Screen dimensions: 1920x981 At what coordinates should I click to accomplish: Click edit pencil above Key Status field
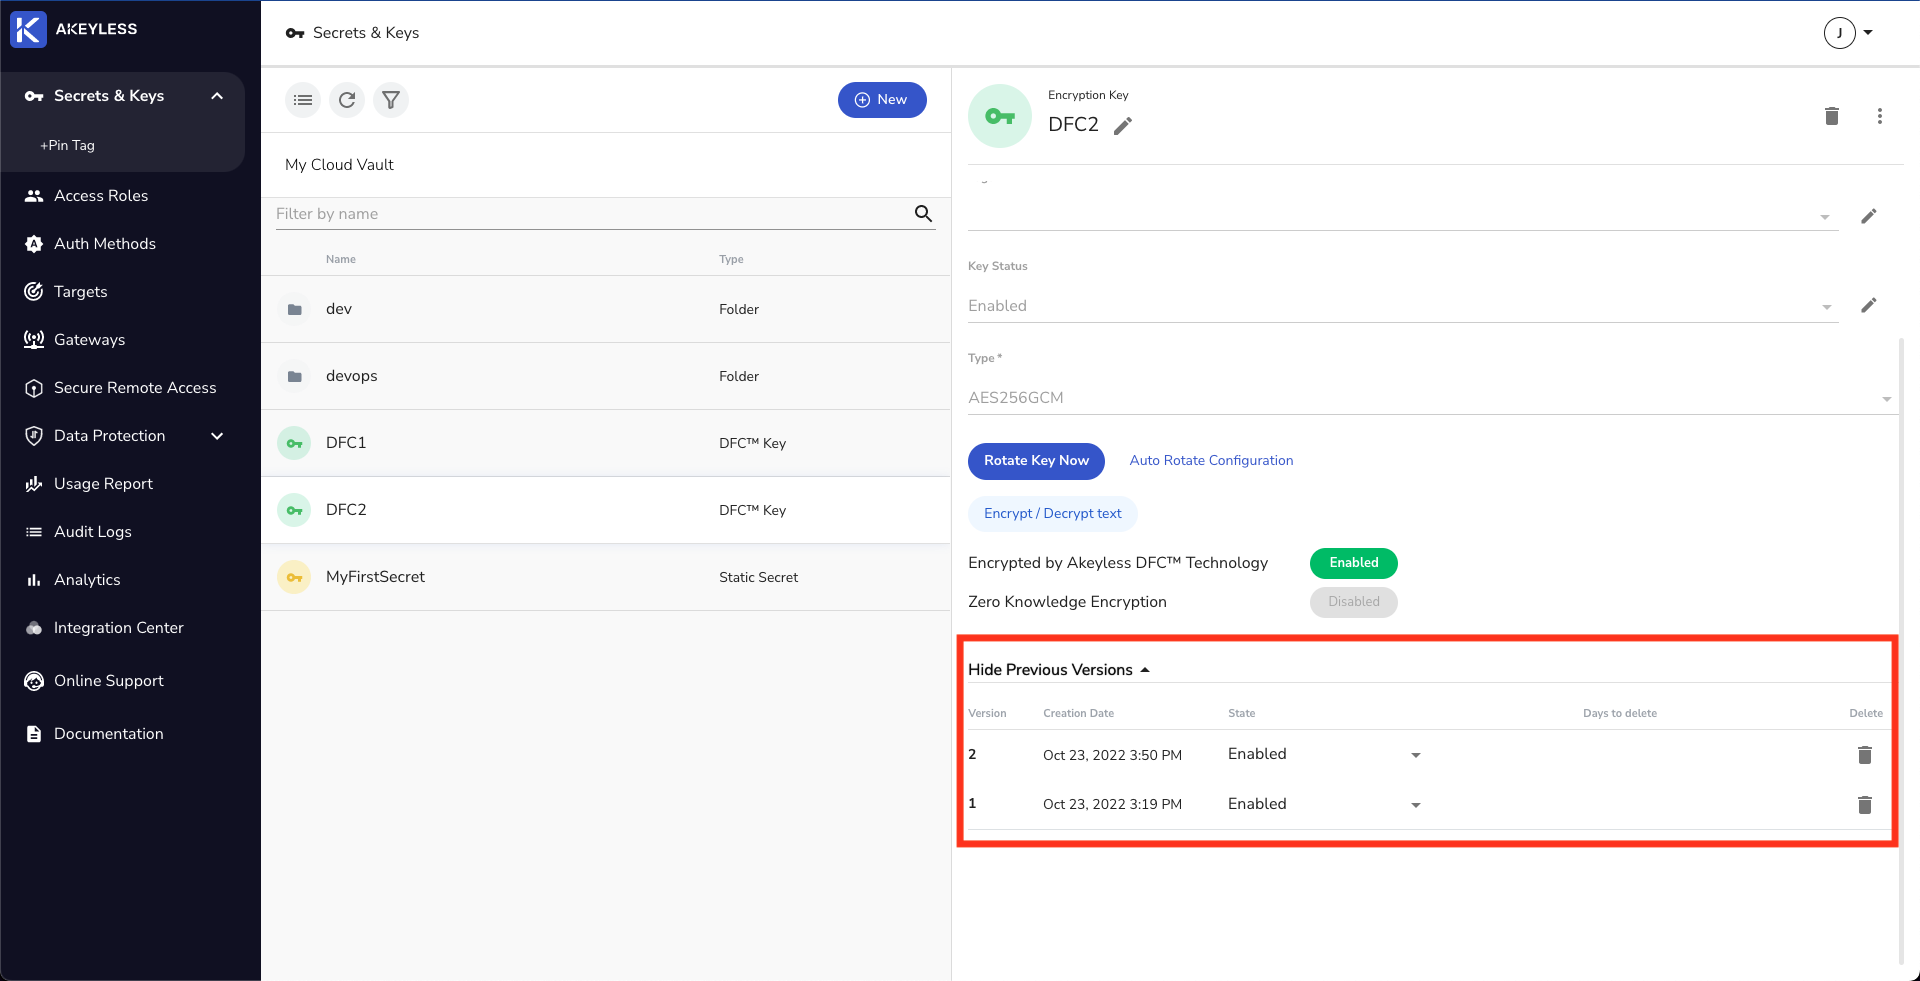click(1868, 216)
